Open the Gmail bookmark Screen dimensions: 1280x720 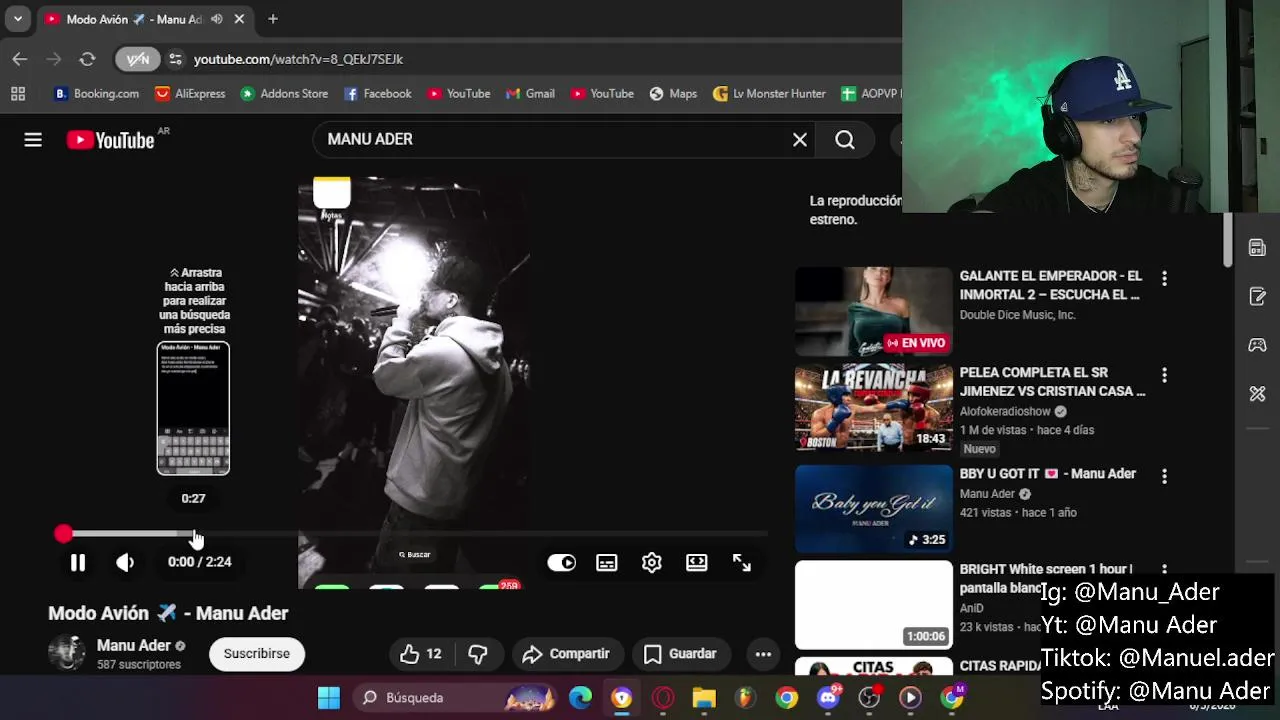pos(530,94)
